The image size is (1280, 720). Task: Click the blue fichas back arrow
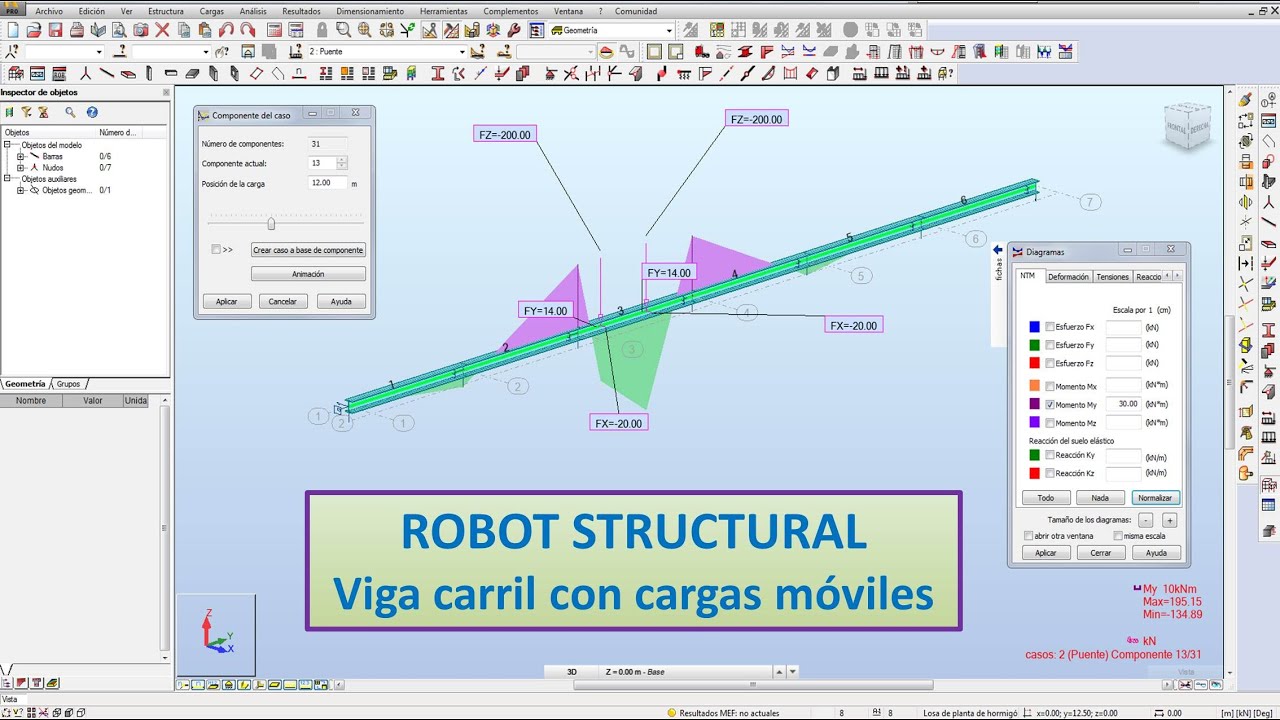[997, 250]
